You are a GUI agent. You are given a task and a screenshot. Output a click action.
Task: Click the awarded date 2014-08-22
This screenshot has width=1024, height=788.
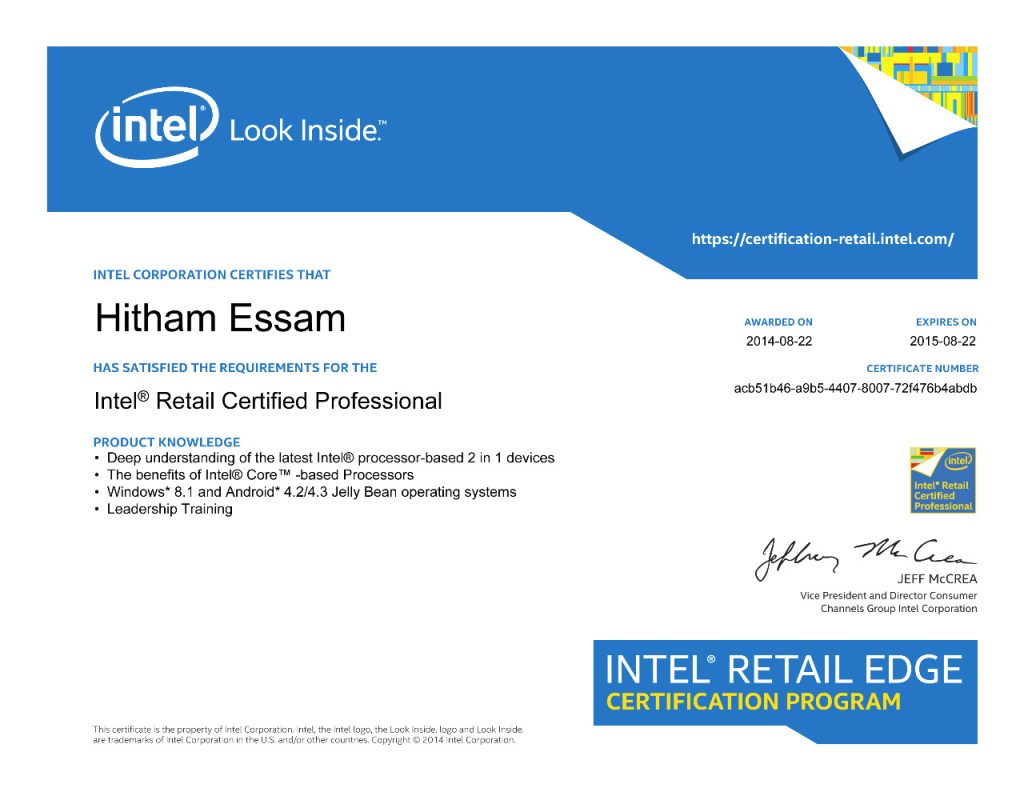click(x=779, y=341)
